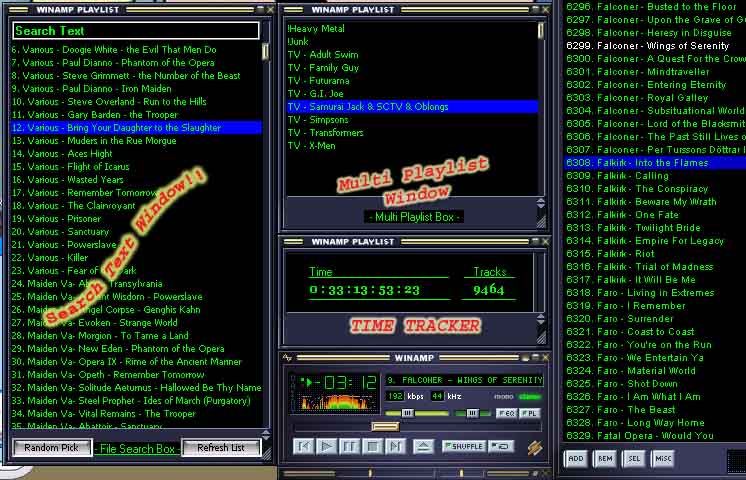
Task: Select '6320. Faro - Surrender' track
Action: 655,319
